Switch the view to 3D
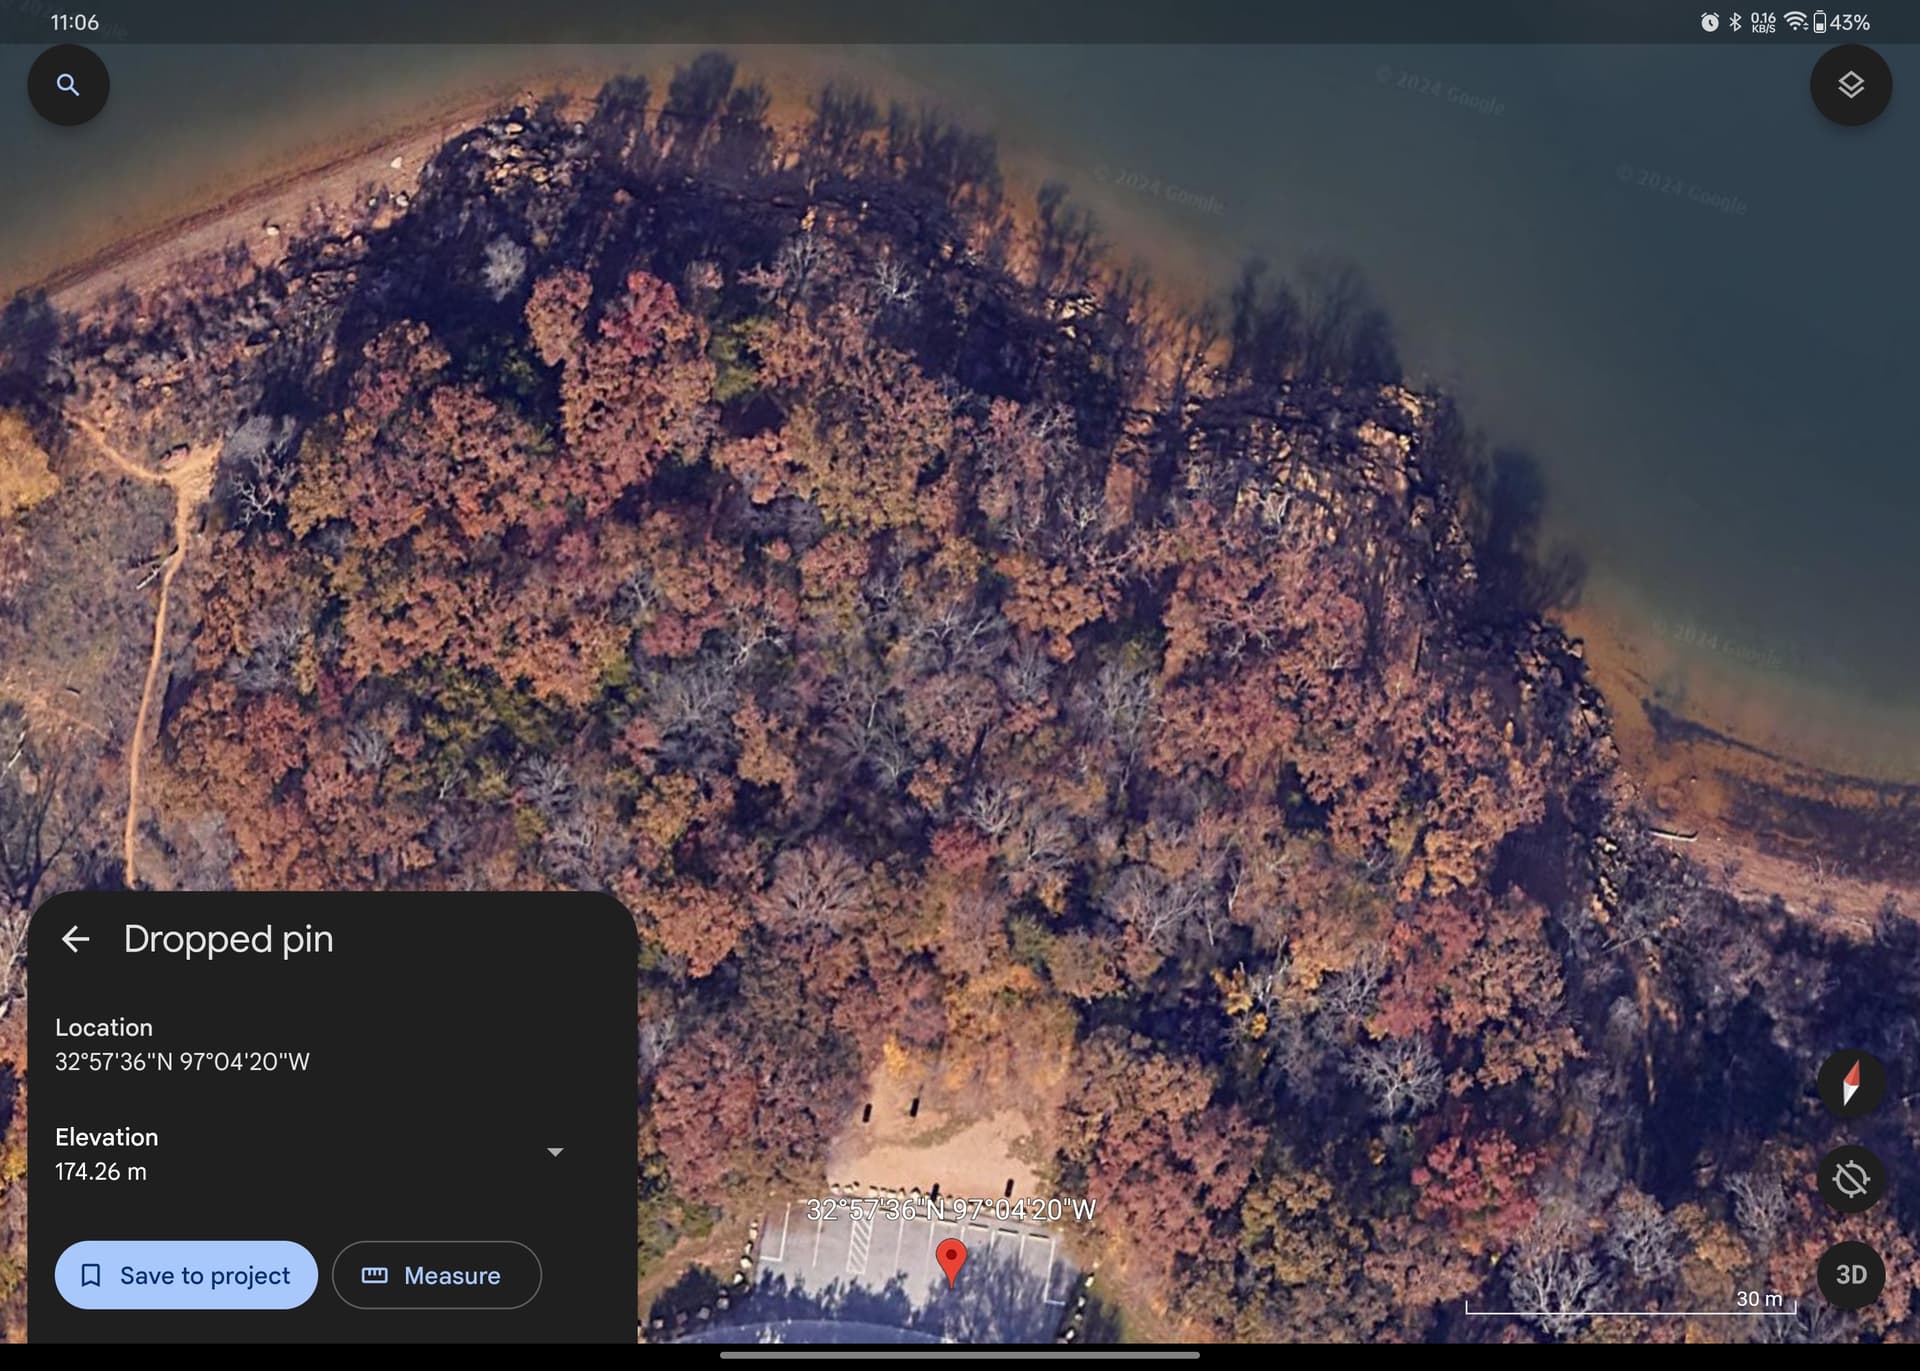 coord(1850,1275)
